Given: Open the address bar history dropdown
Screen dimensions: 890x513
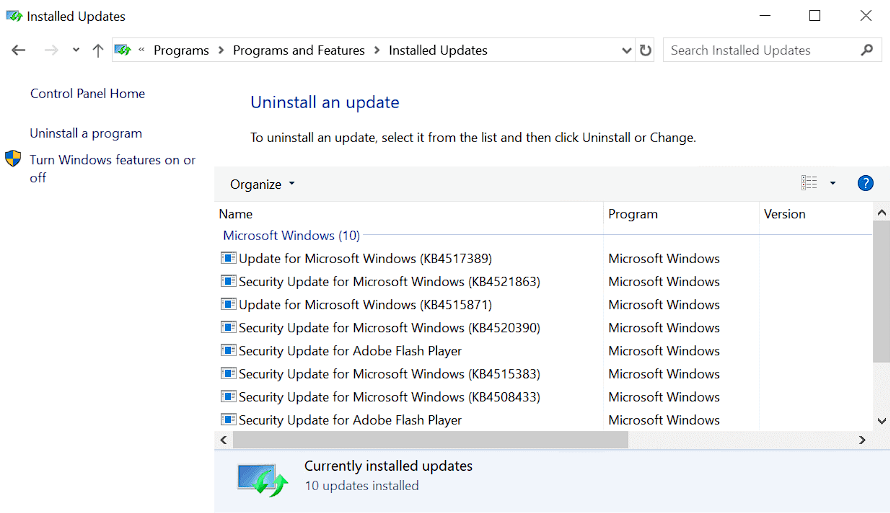Looking at the screenshot, I should tap(626, 50).
